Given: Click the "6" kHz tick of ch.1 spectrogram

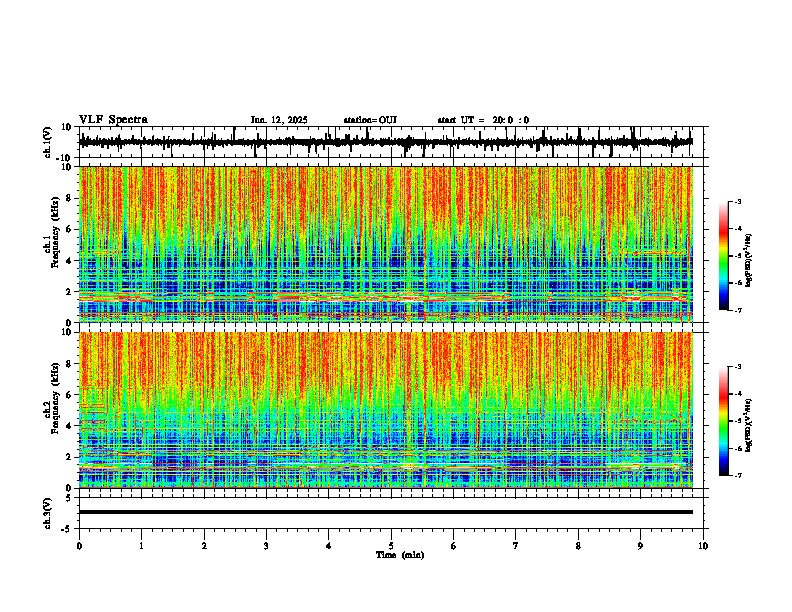Looking at the screenshot, I should point(70,230).
